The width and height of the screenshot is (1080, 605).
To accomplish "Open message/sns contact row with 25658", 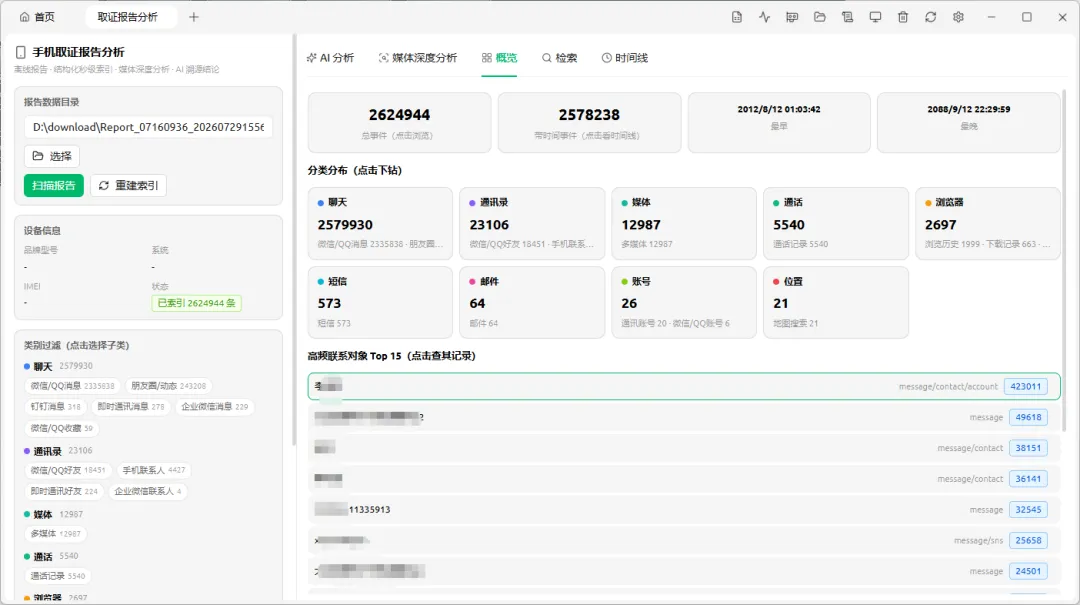I will tap(684, 540).
